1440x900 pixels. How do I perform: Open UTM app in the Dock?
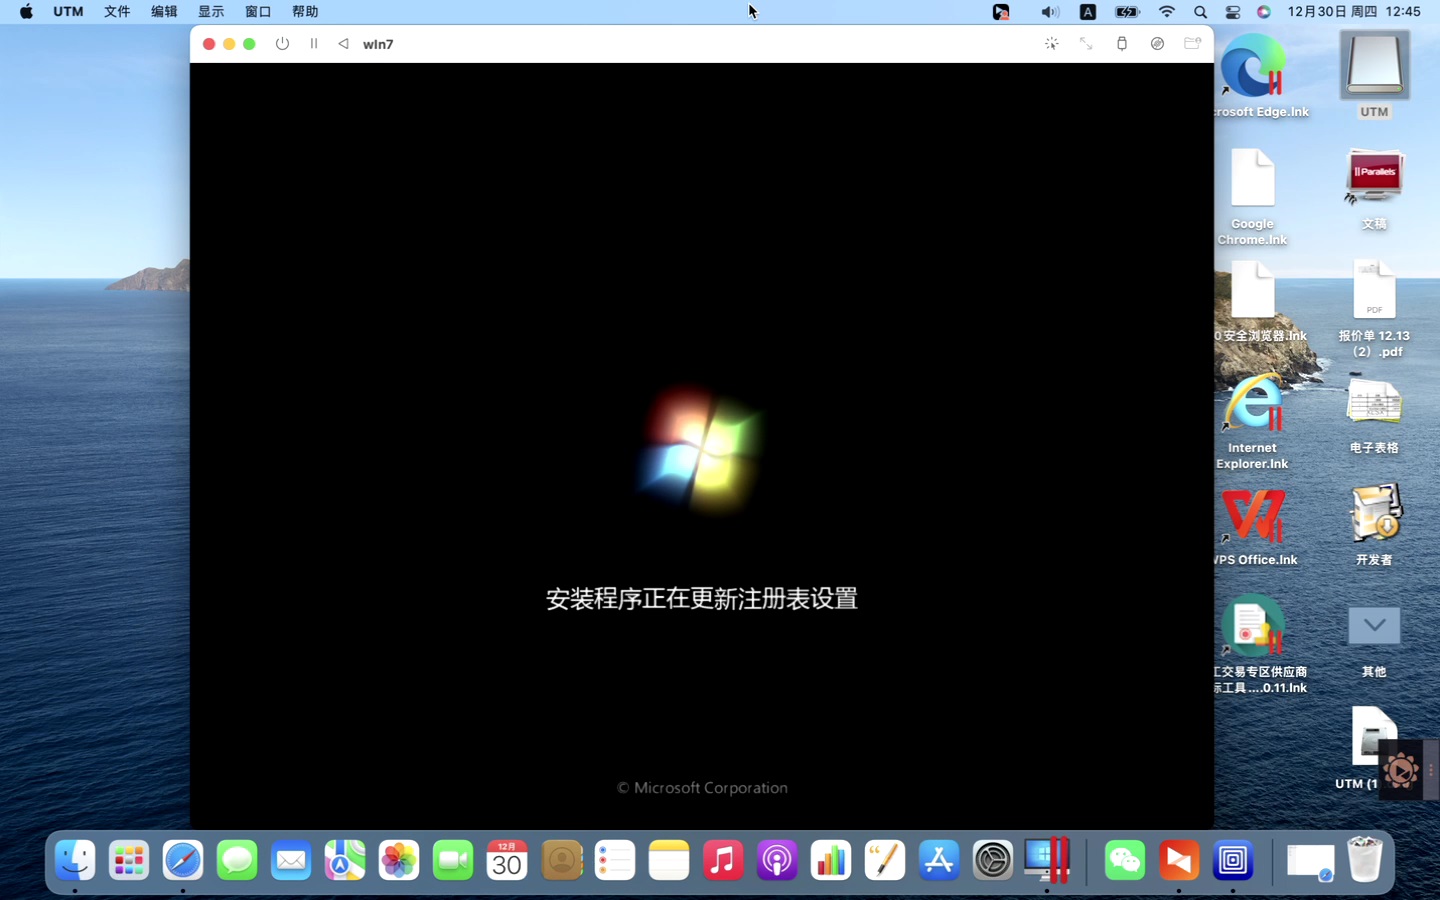click(1233, 860)
